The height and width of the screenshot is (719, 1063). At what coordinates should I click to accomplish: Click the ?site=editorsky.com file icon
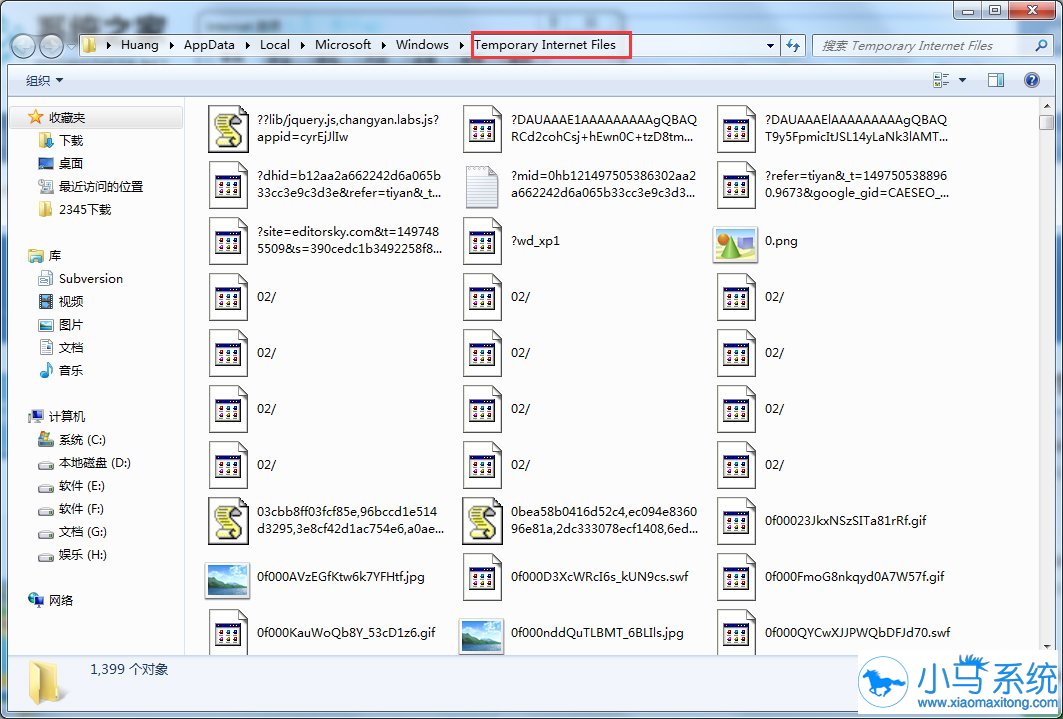point(228,241)
